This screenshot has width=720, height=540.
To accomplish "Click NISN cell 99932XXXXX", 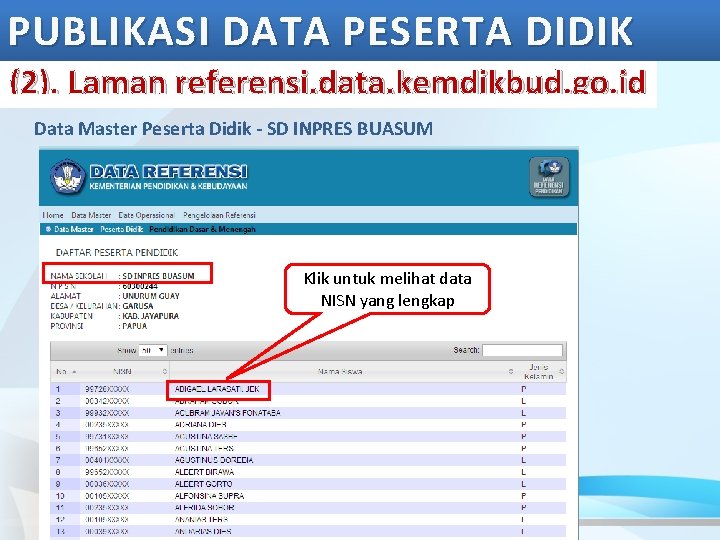I will click(x=107, y=413).
